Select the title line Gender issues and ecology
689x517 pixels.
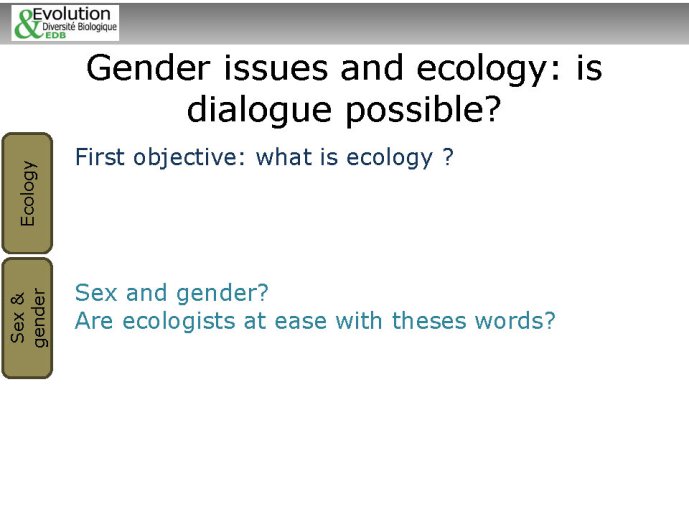[x=344, y=68]
